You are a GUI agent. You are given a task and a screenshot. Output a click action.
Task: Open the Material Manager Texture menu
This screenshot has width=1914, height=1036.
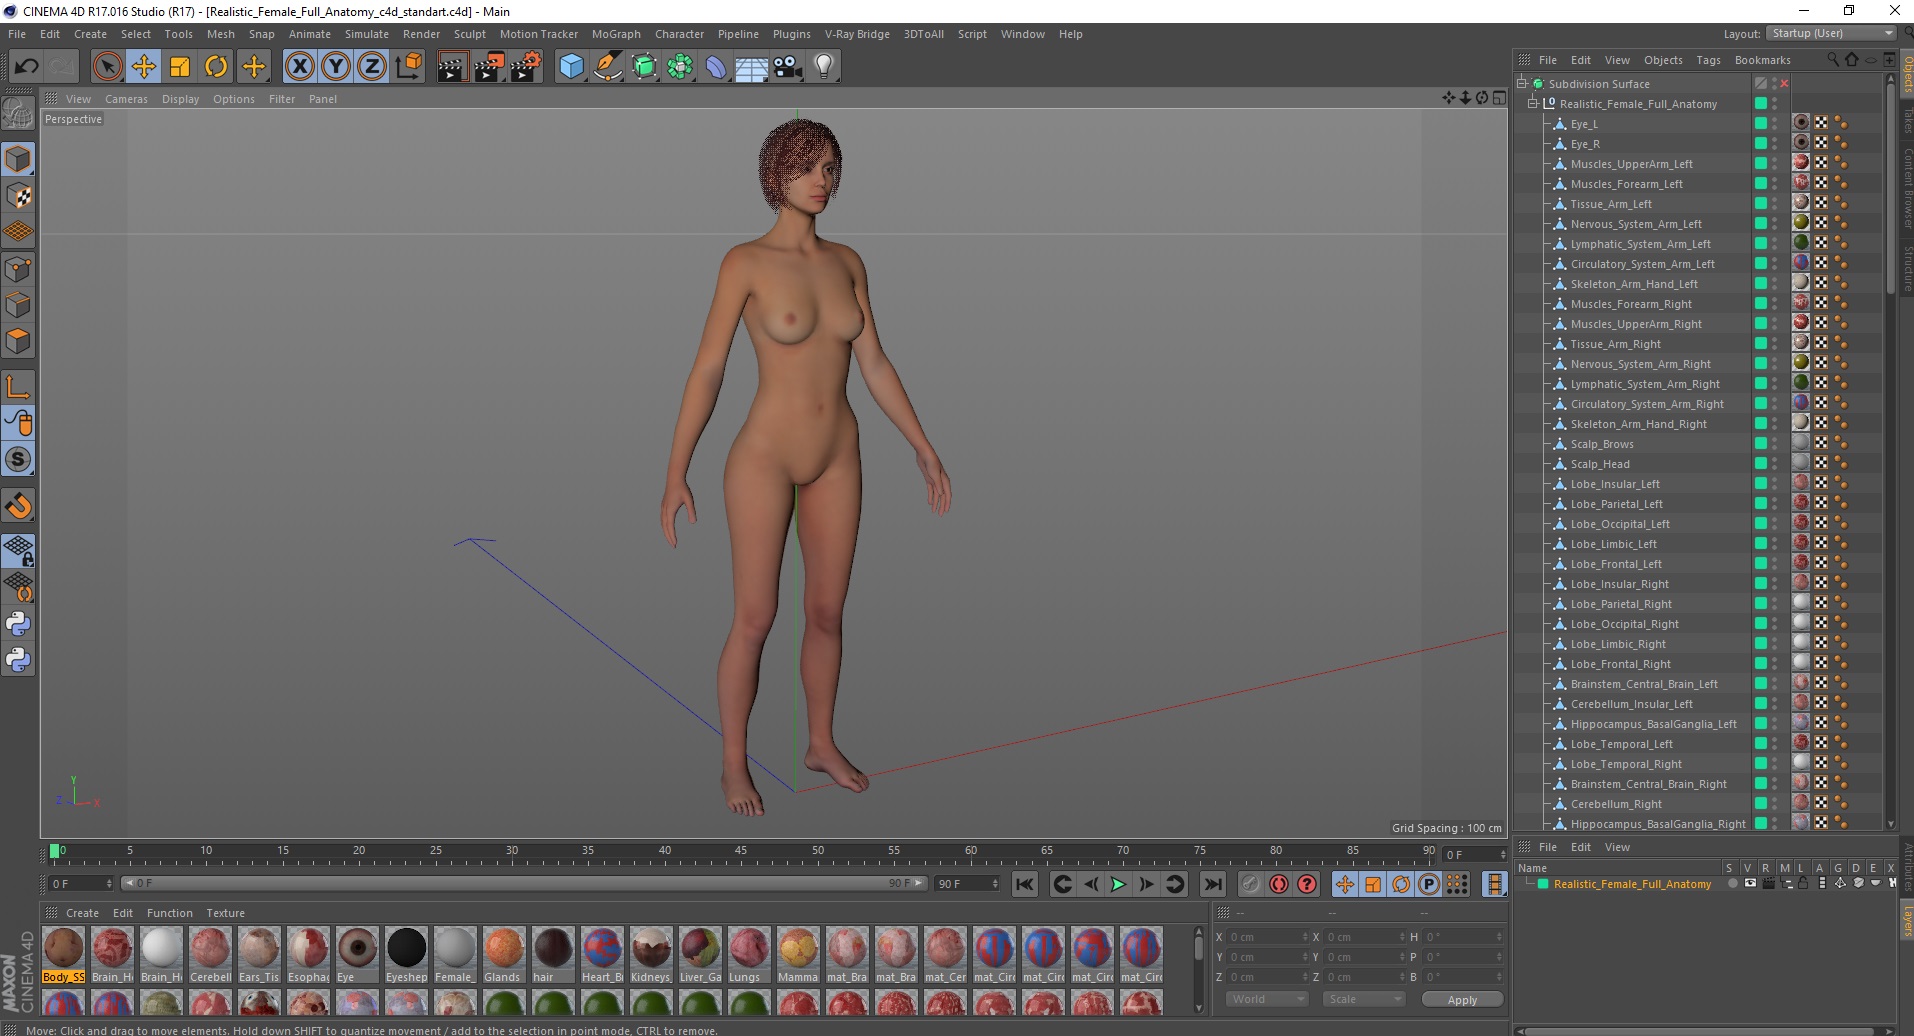click(x=225, y=913)
